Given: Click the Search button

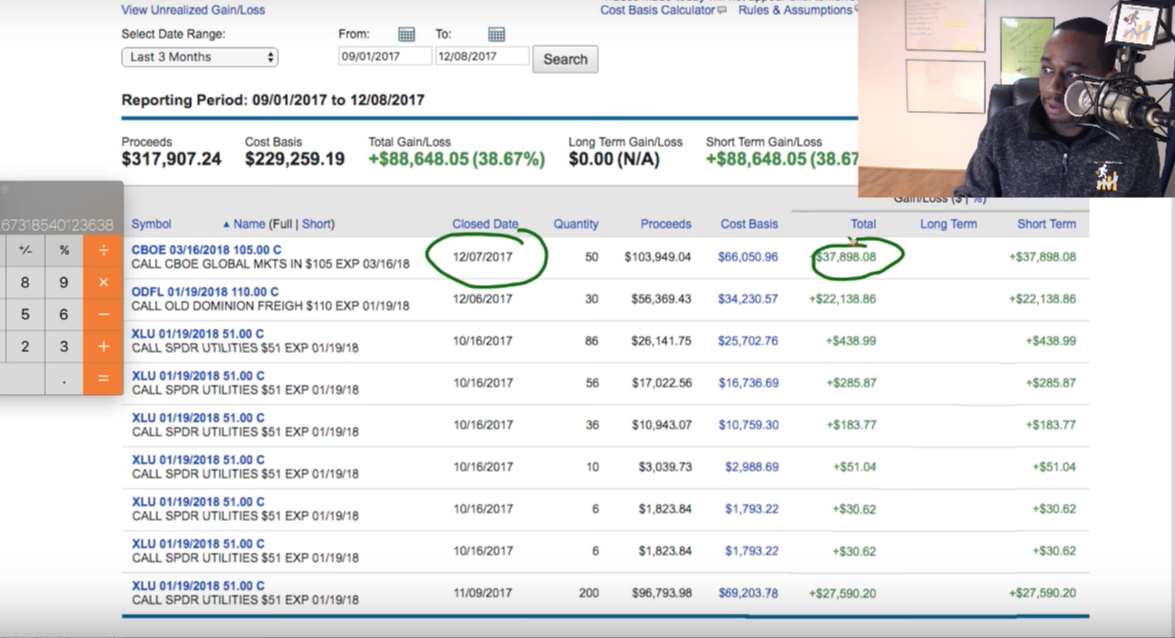Looking at the screenshot, I should click(x=565, y=59).
